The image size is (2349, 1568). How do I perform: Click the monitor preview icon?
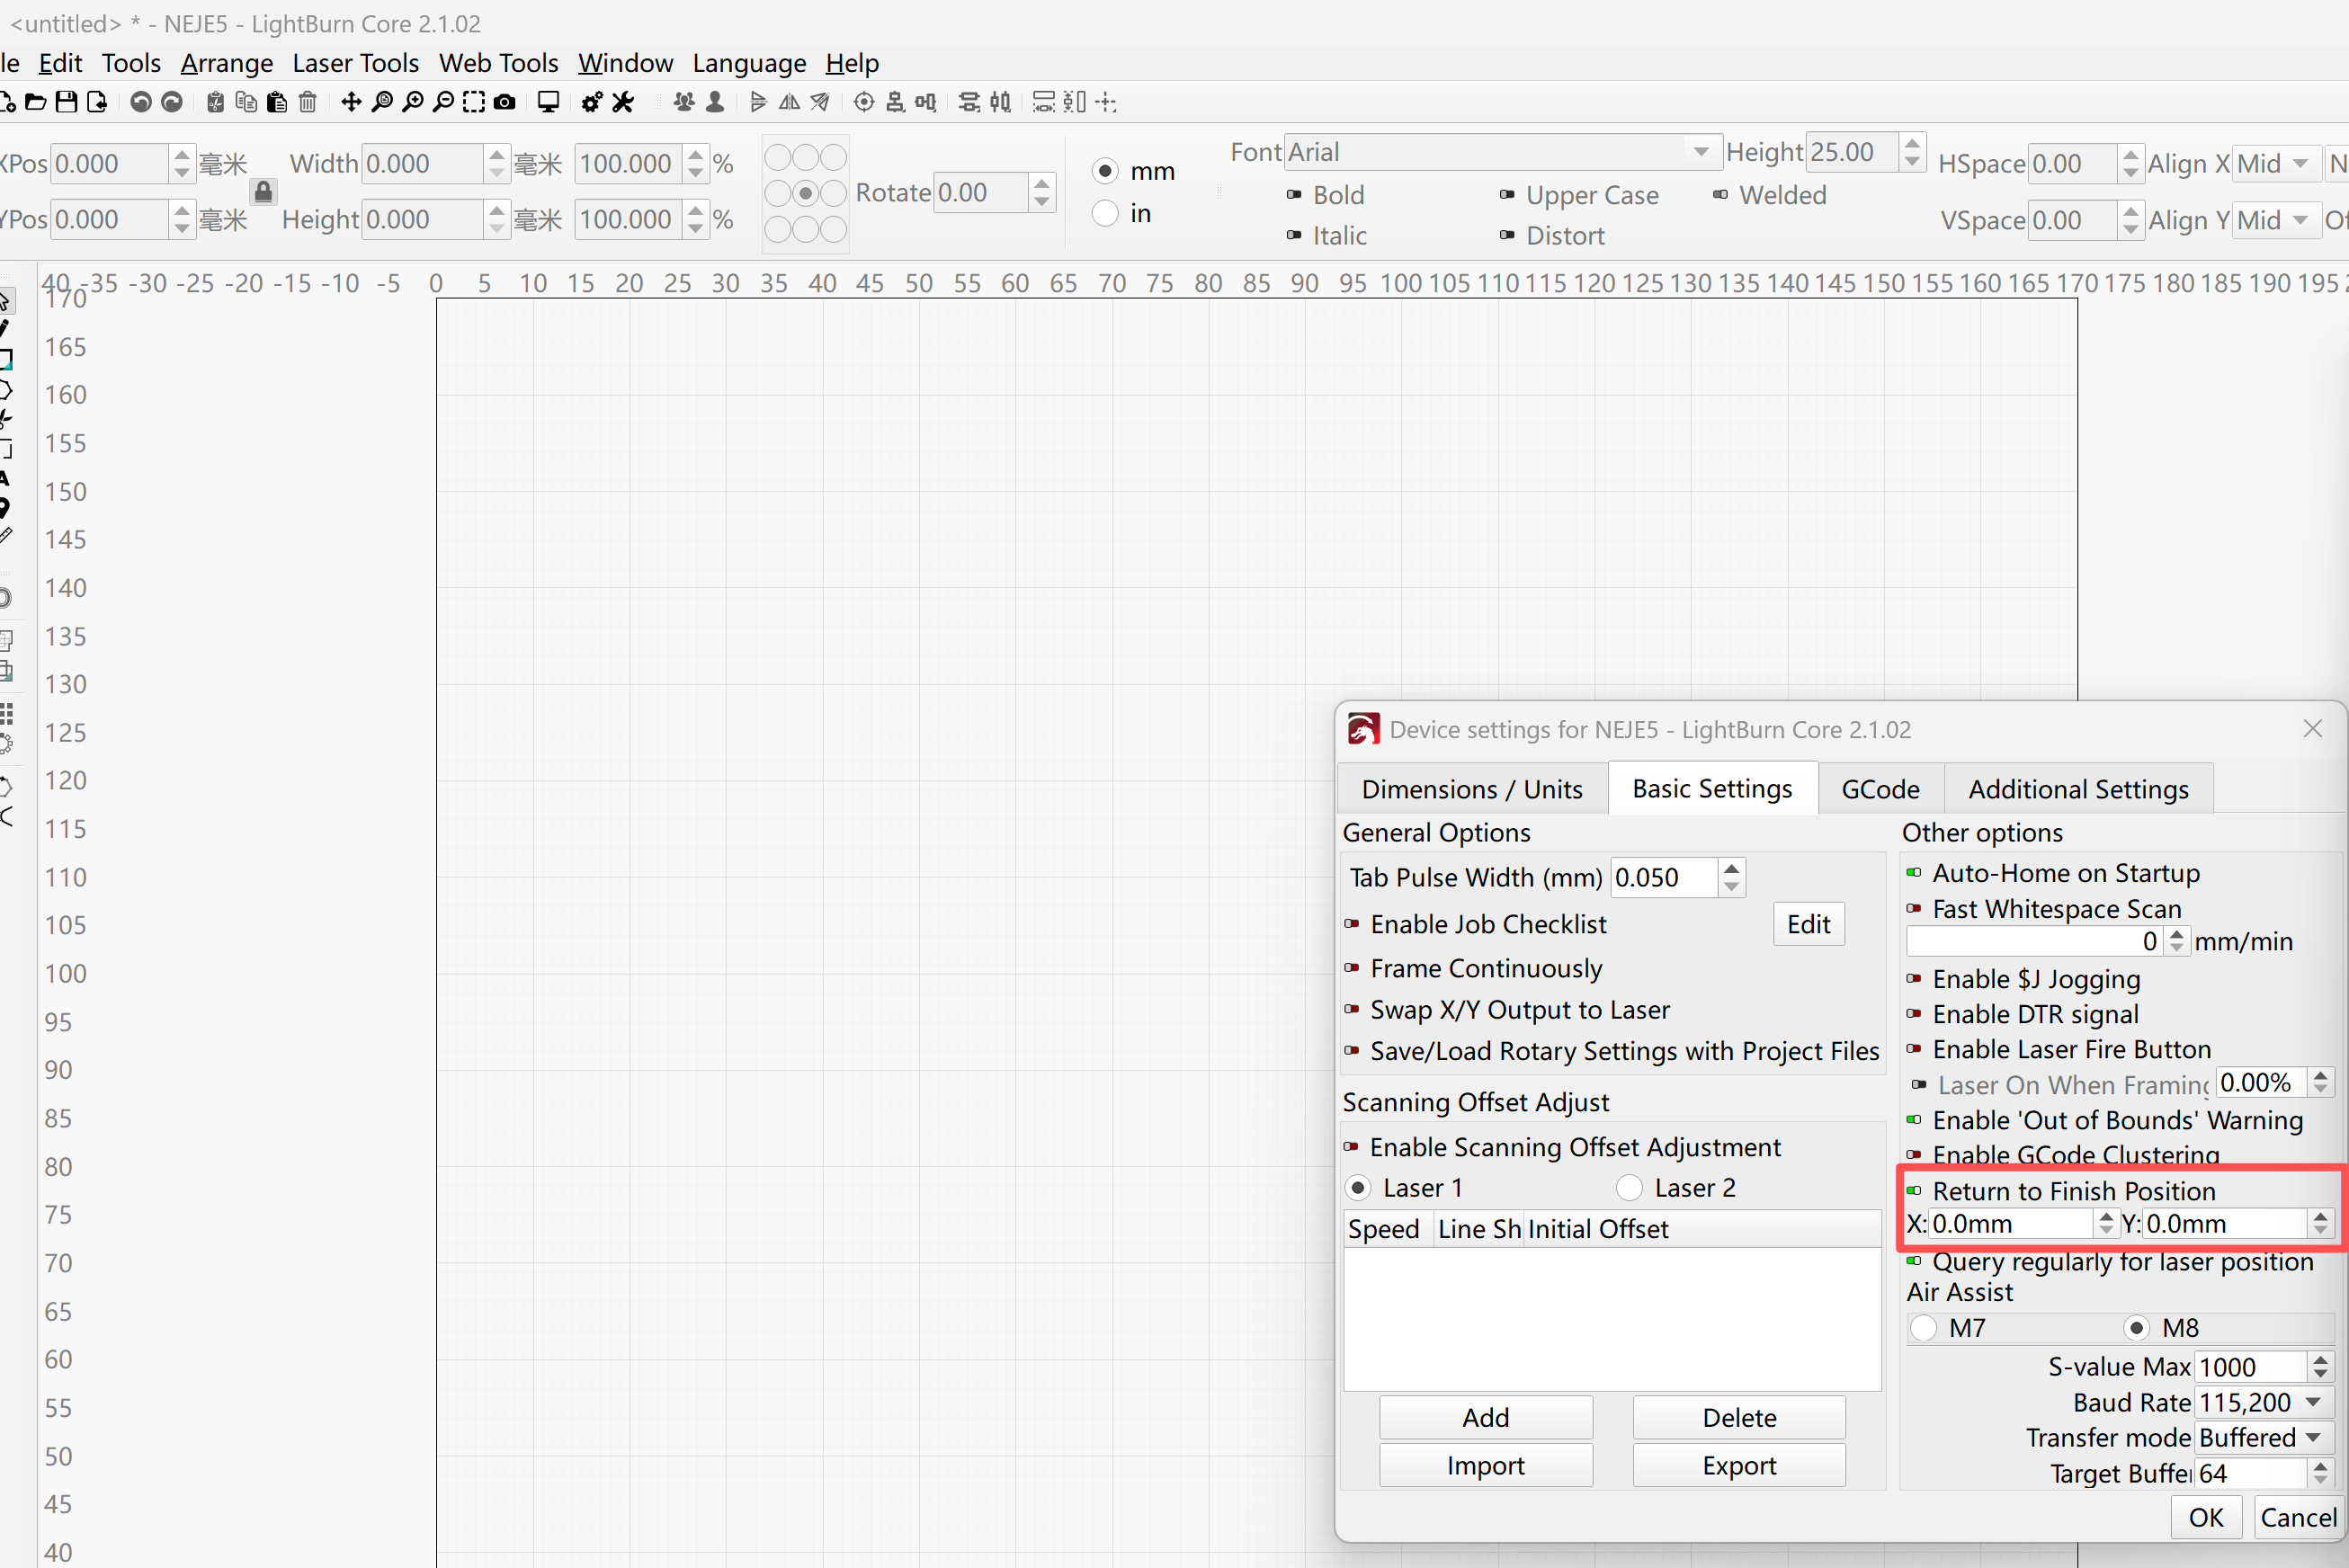click(x=548, y=102)
